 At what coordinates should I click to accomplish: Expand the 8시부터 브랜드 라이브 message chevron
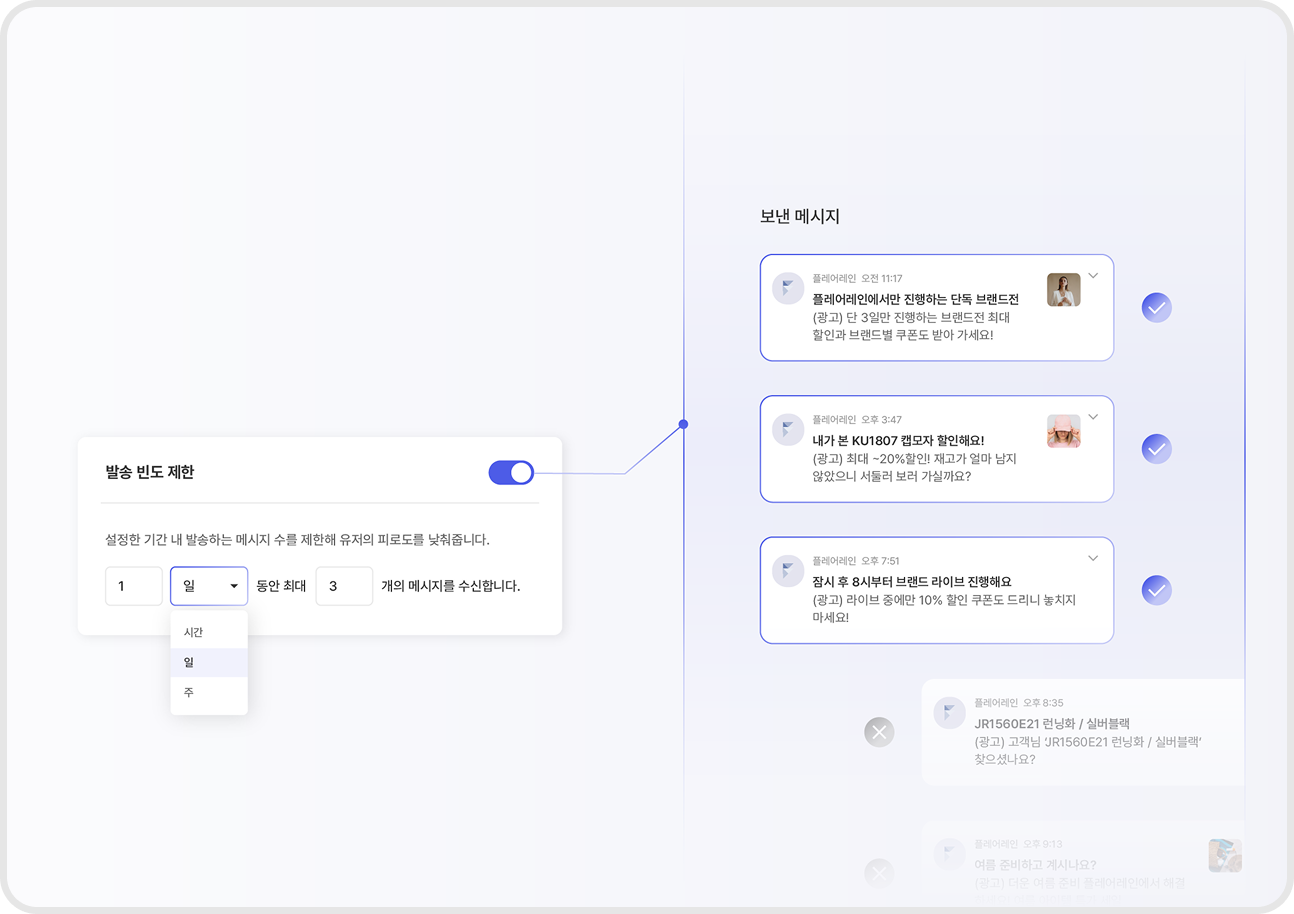(x=1093, y=558)
